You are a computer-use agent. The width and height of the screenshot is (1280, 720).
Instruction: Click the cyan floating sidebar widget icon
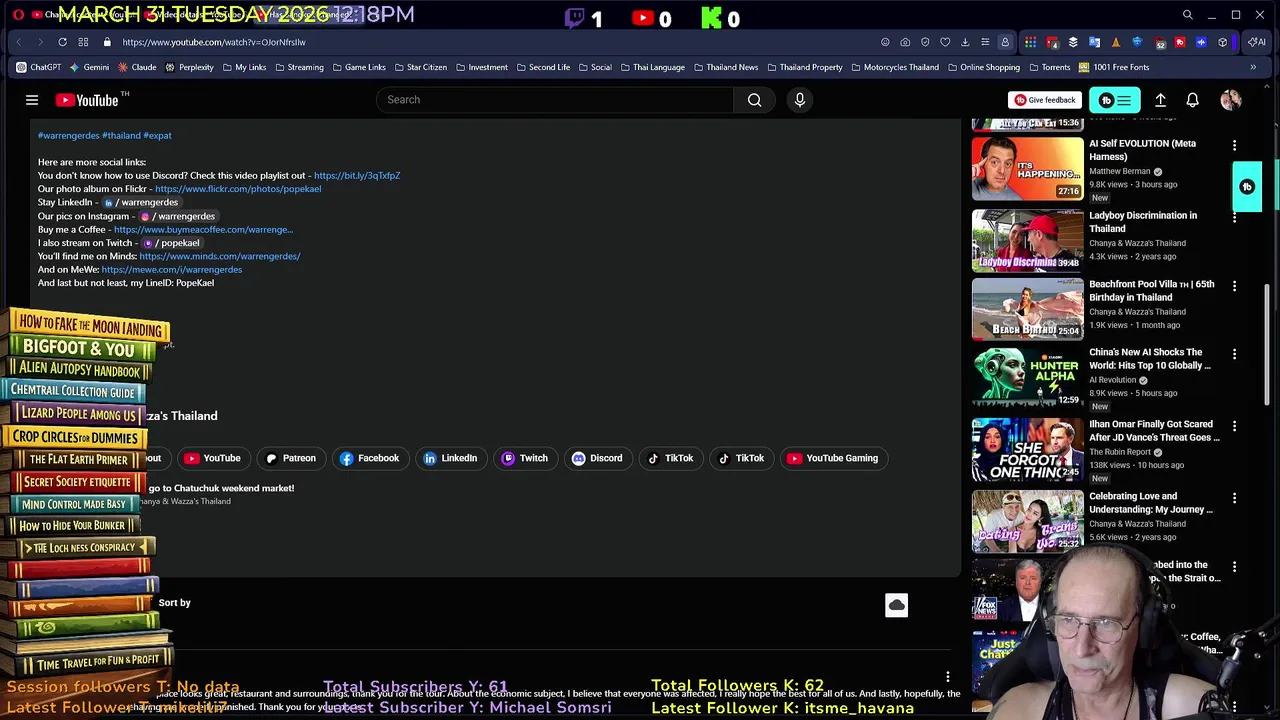coord(1247,187)
